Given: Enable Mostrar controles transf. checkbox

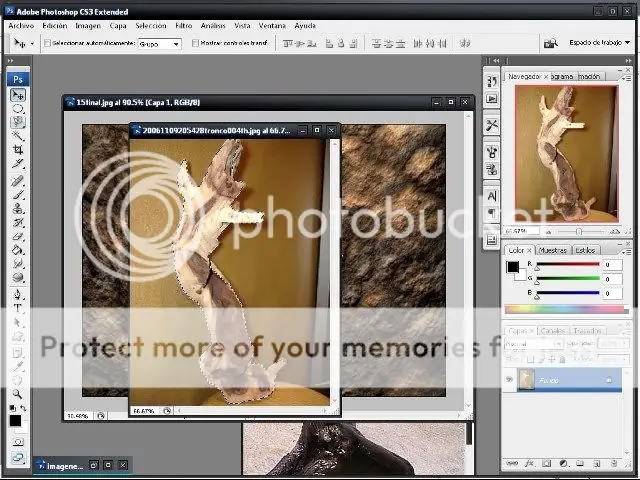Looking at the screenshot, I should pyautogui.click(x=195, y=43).
